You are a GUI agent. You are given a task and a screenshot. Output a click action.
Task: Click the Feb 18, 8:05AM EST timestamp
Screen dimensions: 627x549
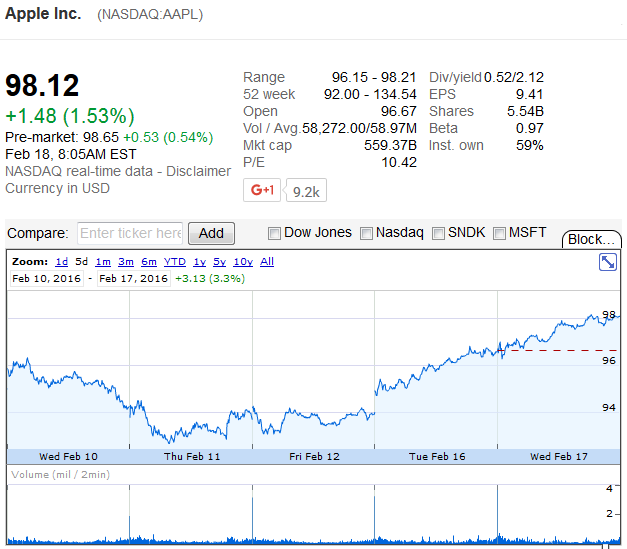pos(71,154)
